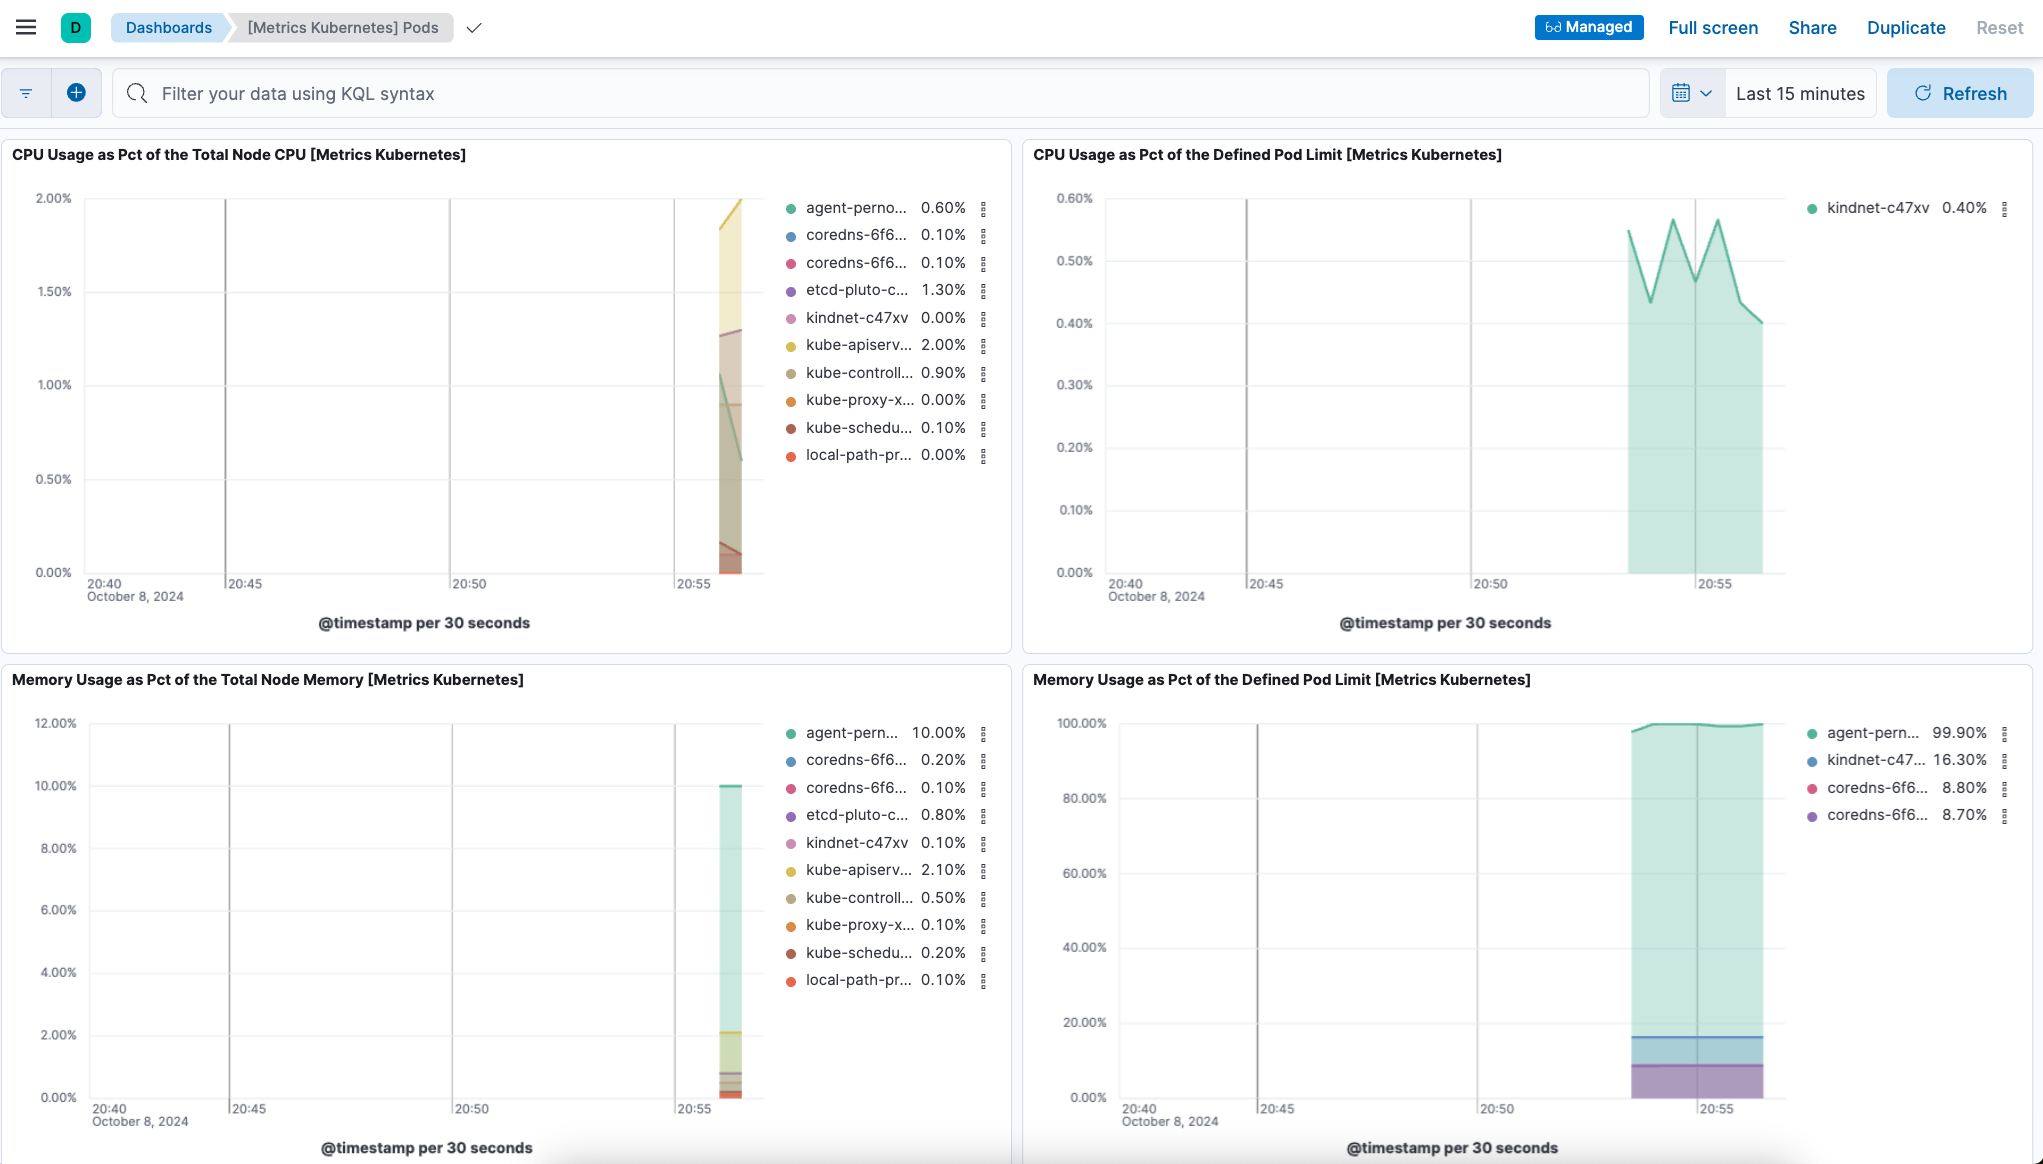Select the Pods dashboard tab
2043x1164 pixels.
tap(342, 27)
